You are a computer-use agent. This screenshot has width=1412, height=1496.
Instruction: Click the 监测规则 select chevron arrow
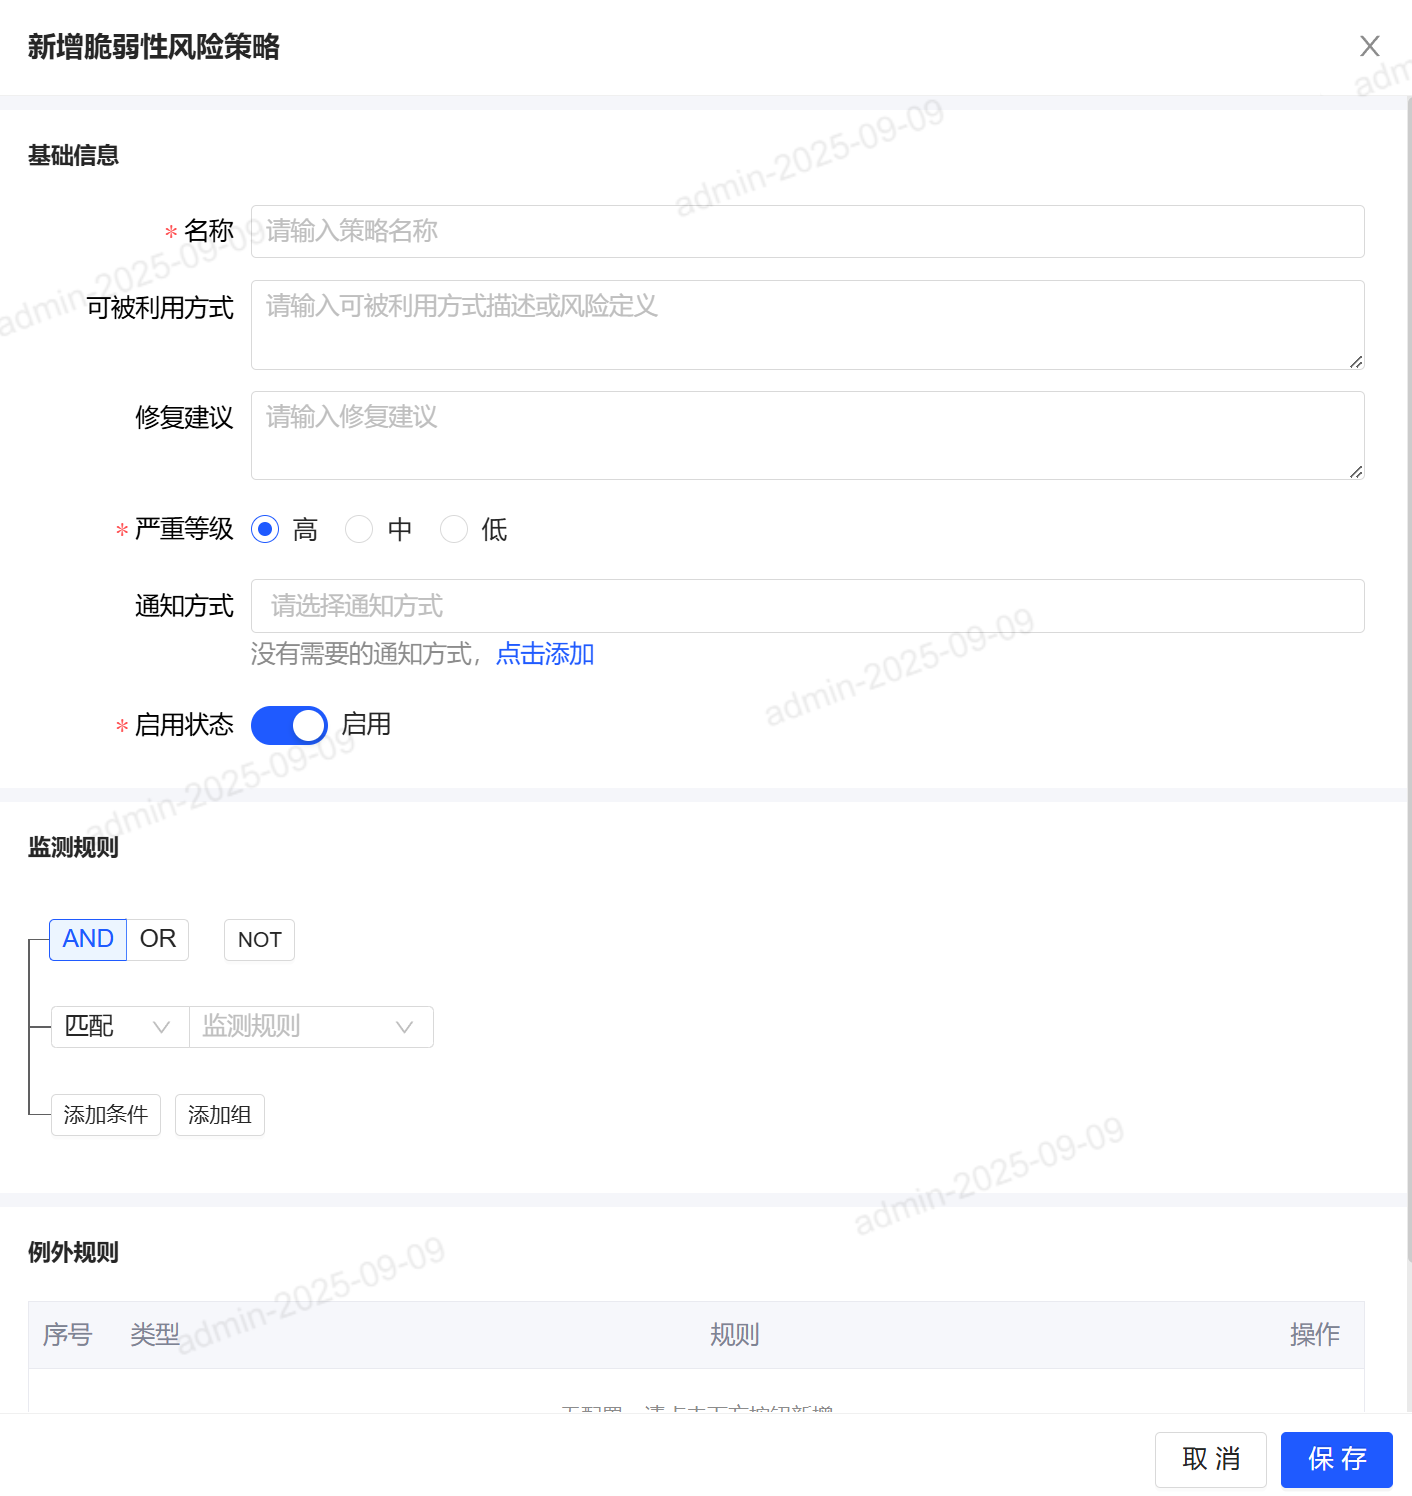[404, 1027]
